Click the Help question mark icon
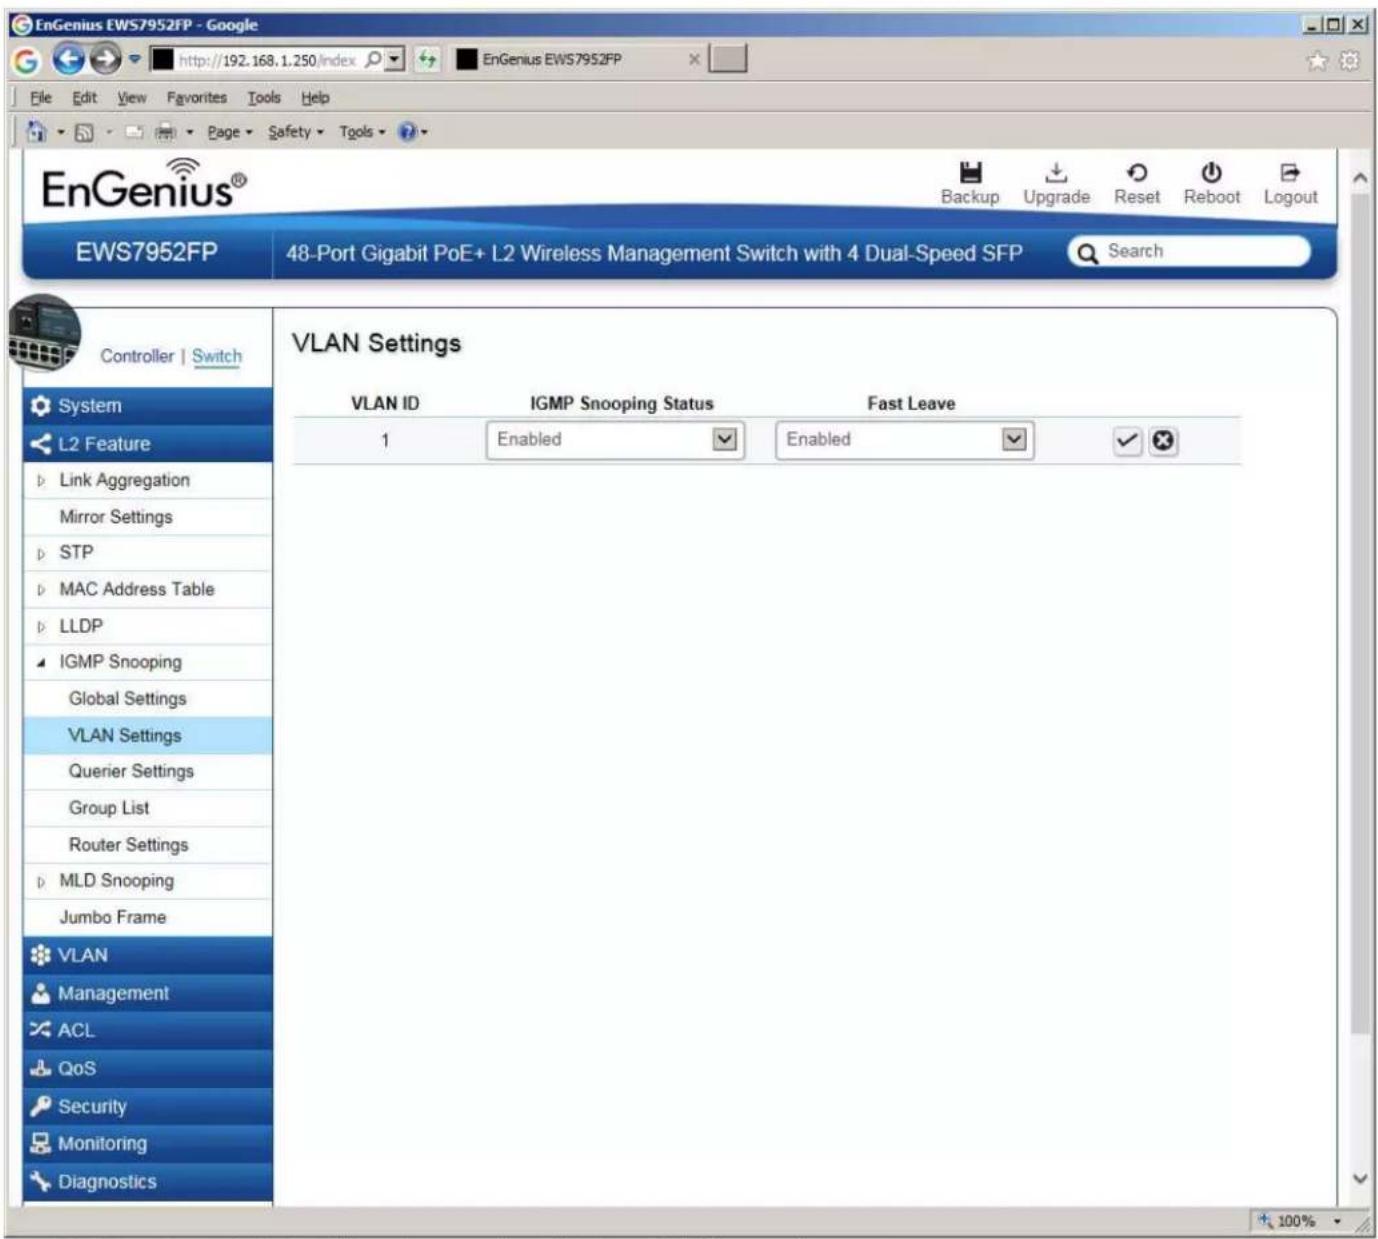 pyautogui.click(x=407, y=132)
